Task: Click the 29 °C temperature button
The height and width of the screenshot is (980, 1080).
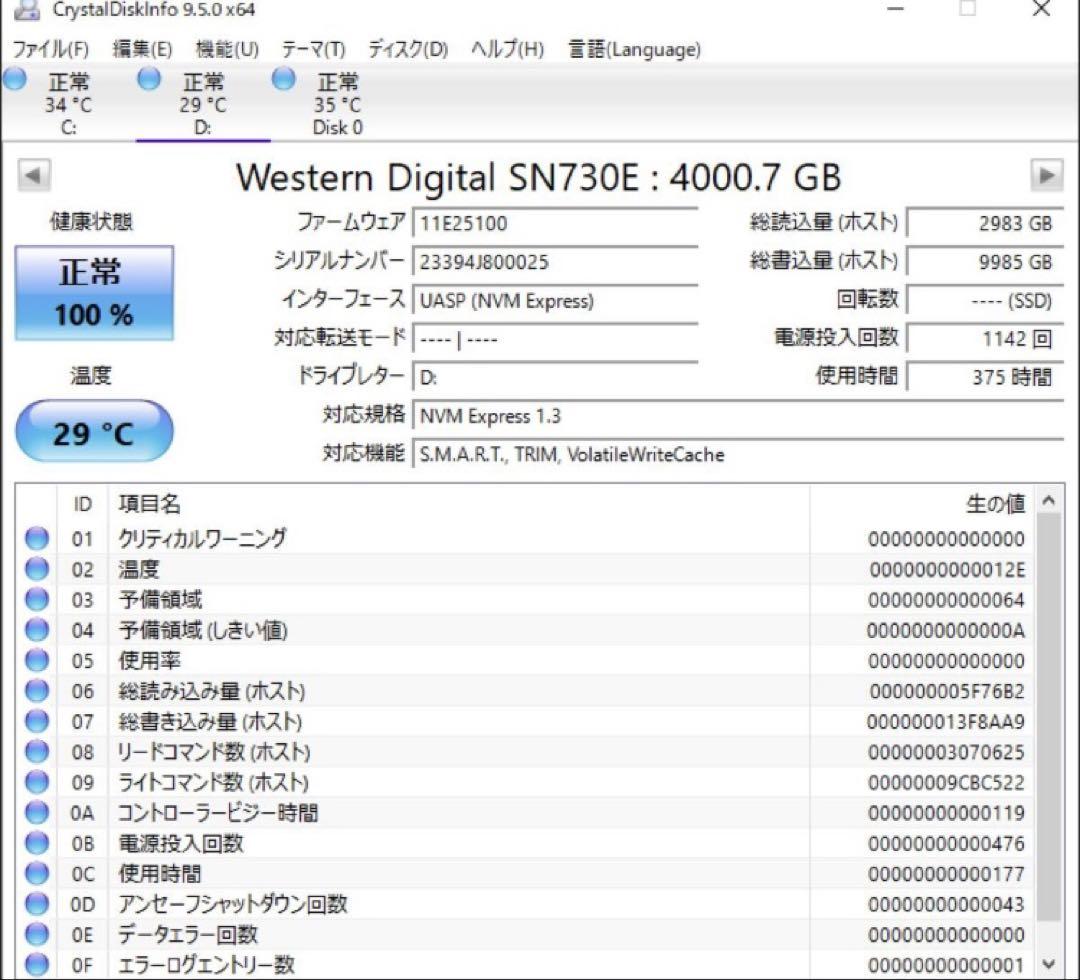Action: click(94, 432)
